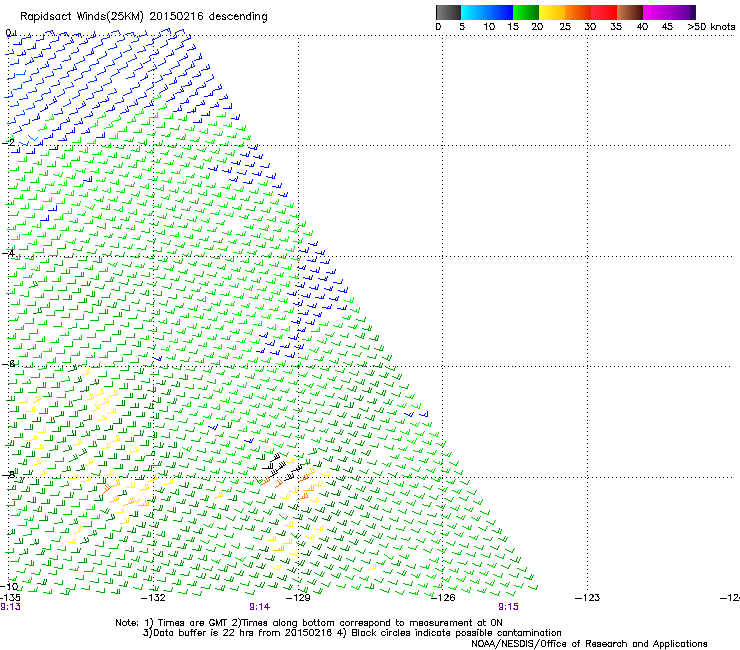This screenshot has width=740, height=650.
Task: Select the '-4' latitude axis label
Action: [x=8, y=253]
